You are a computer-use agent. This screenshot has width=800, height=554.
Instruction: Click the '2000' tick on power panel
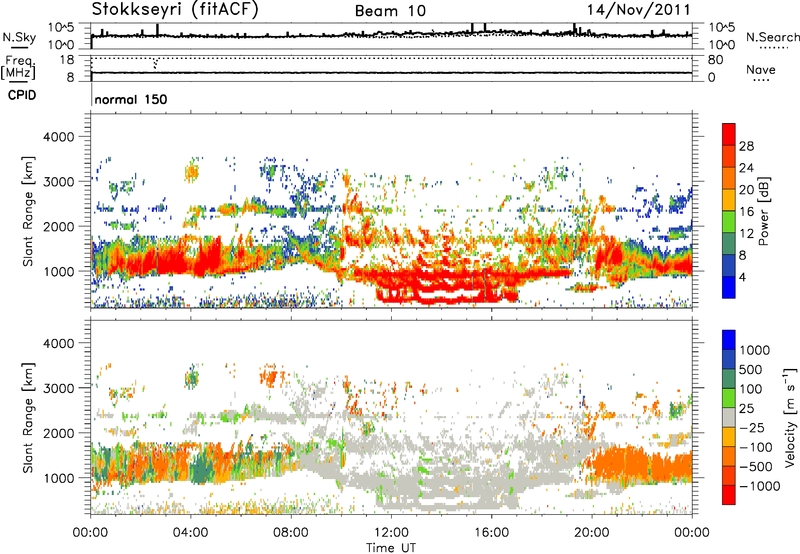(x=58, y=226)
